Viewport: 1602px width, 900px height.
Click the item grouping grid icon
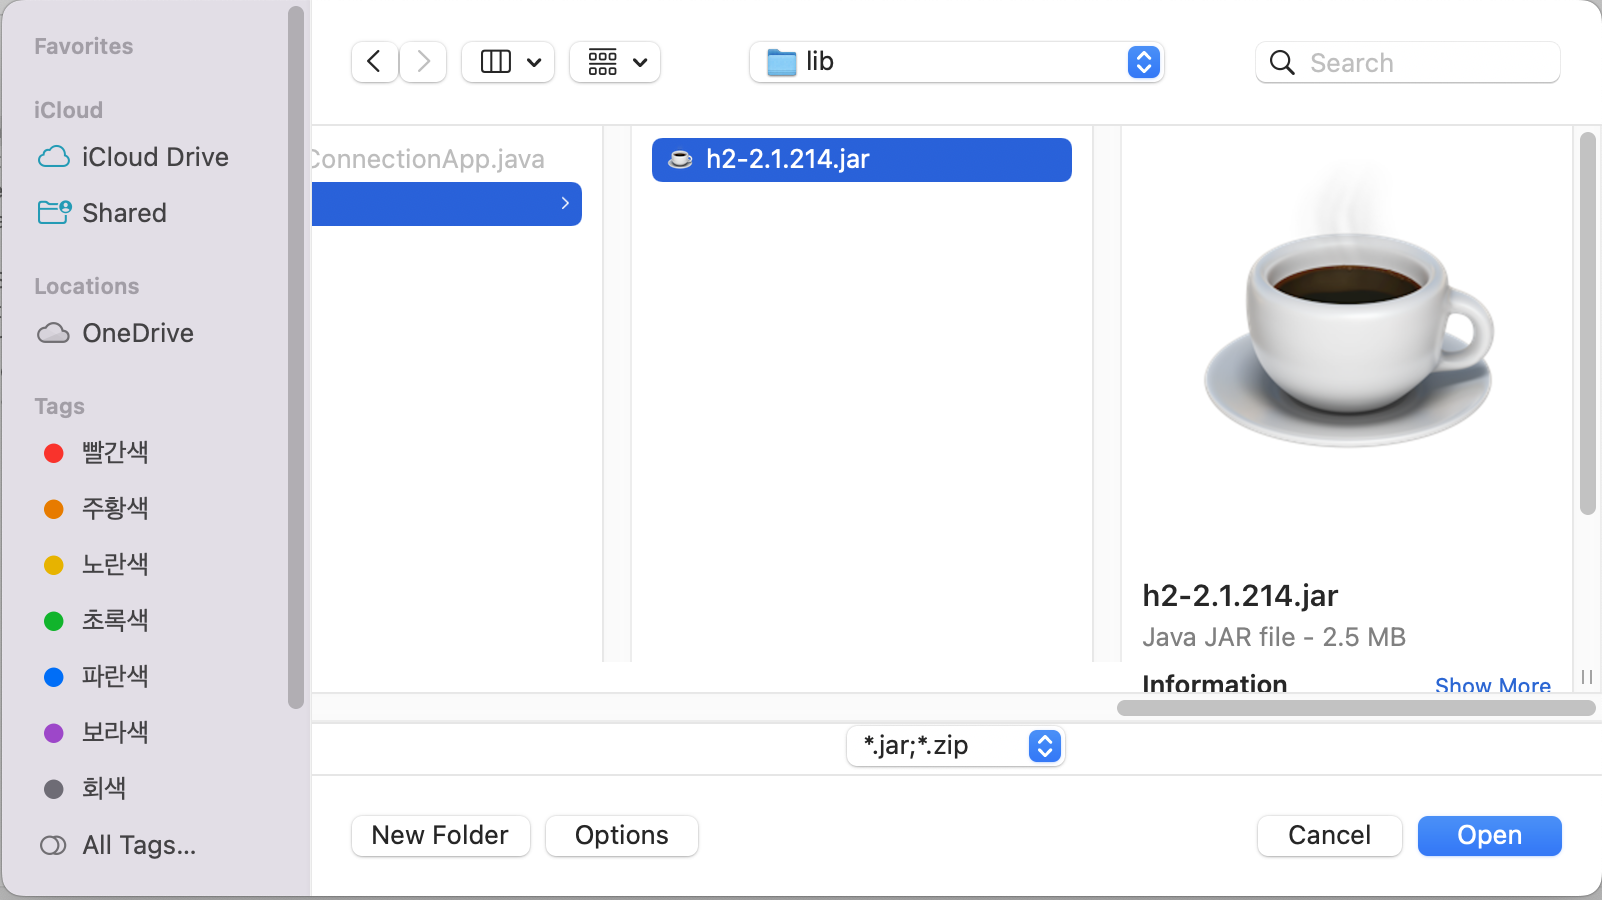(x=603, y=62)
